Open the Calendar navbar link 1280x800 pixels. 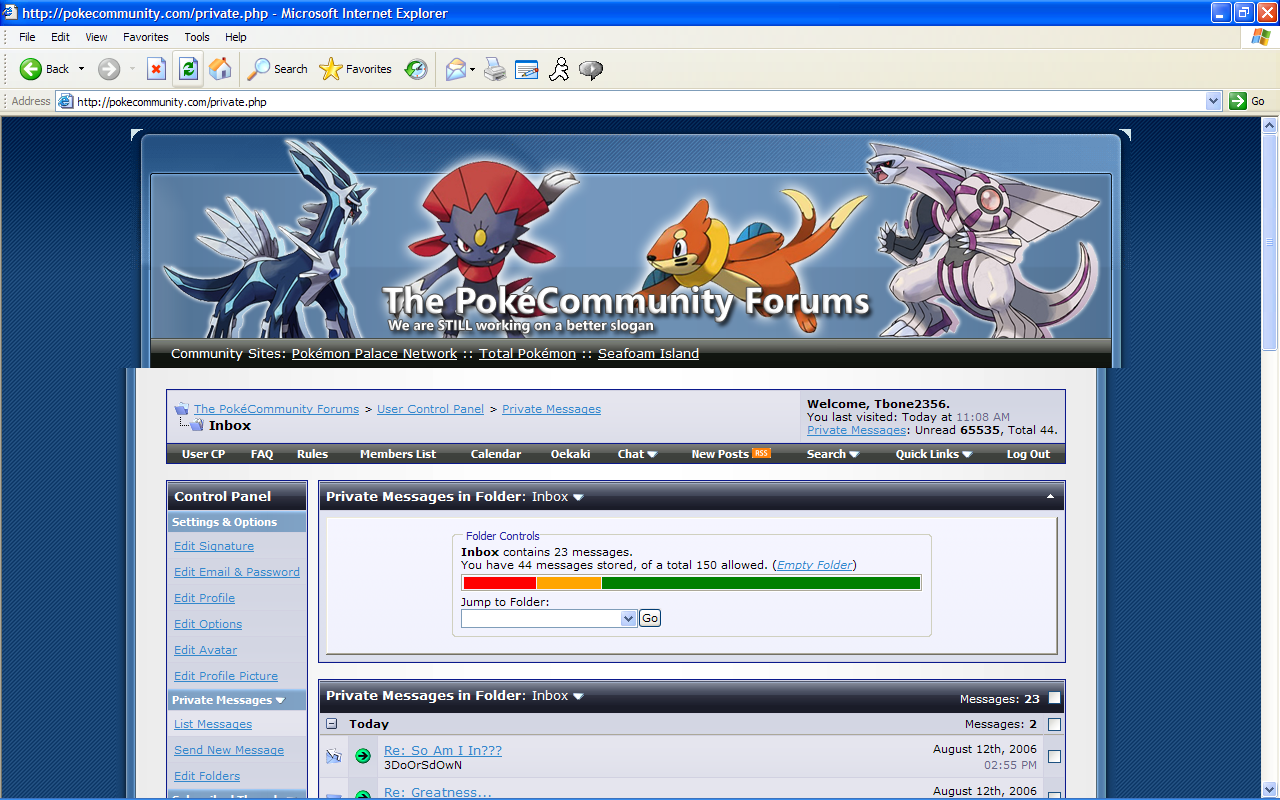coord(496,454)
